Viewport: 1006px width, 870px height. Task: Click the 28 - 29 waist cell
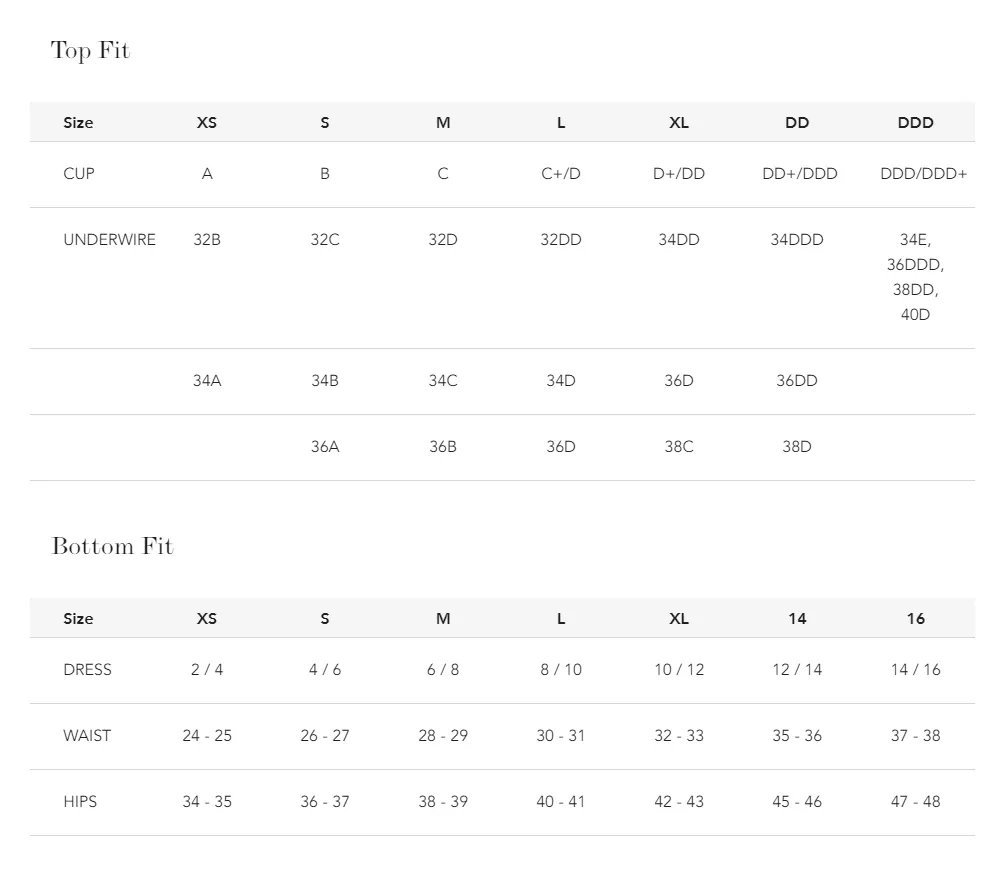[443, 736]
